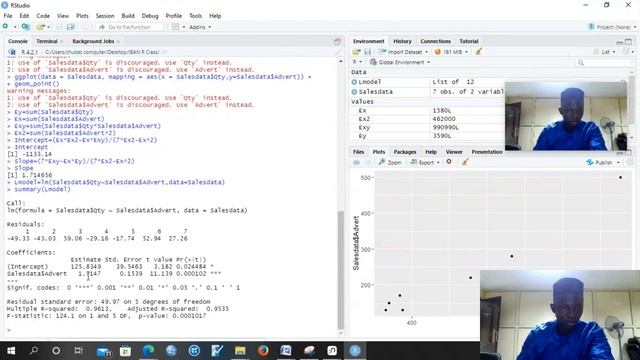
Task: Click the workspace panes layout icon
Action: pyautogui.click(x=176, y=27)
